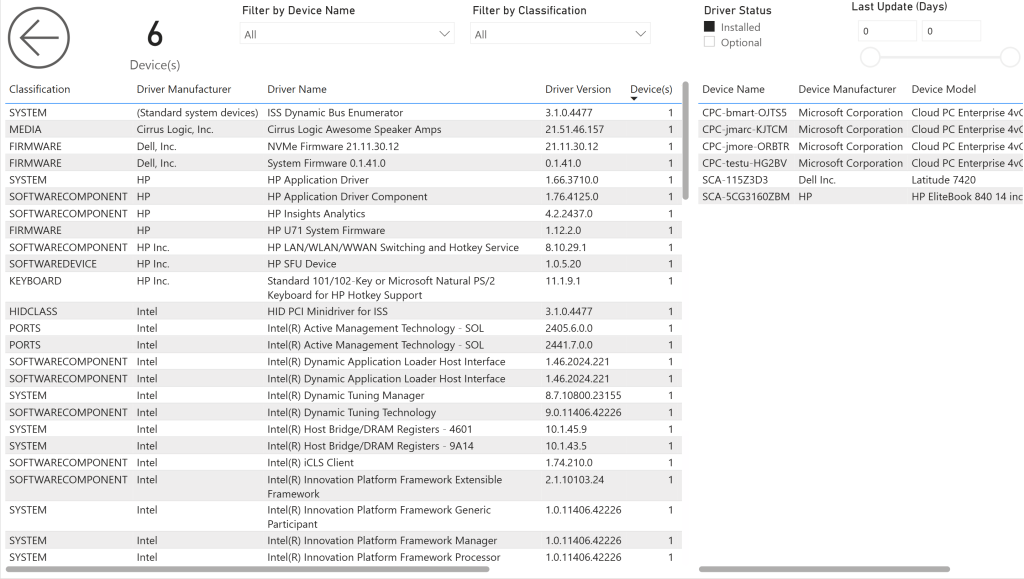Open the Filter by Device Name dropdown
Viewport: 1024px width, 579px height.
(347, 34)
